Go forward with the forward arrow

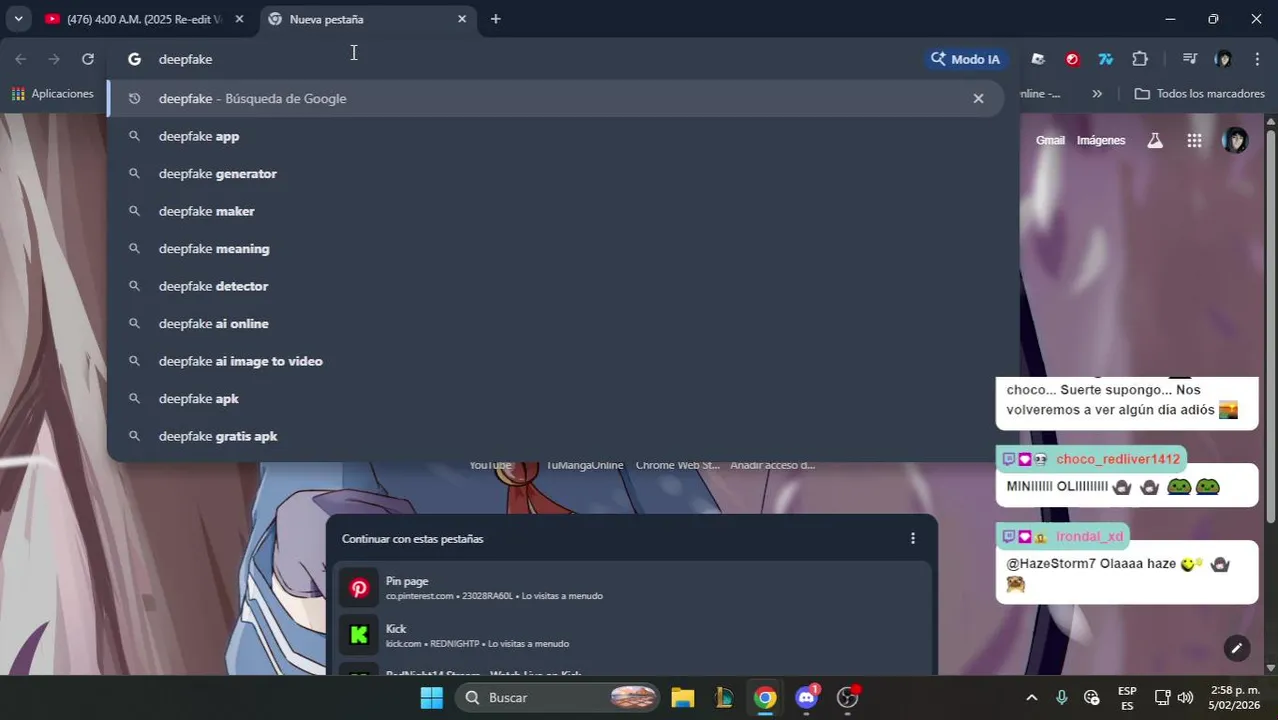coord(54,59)
